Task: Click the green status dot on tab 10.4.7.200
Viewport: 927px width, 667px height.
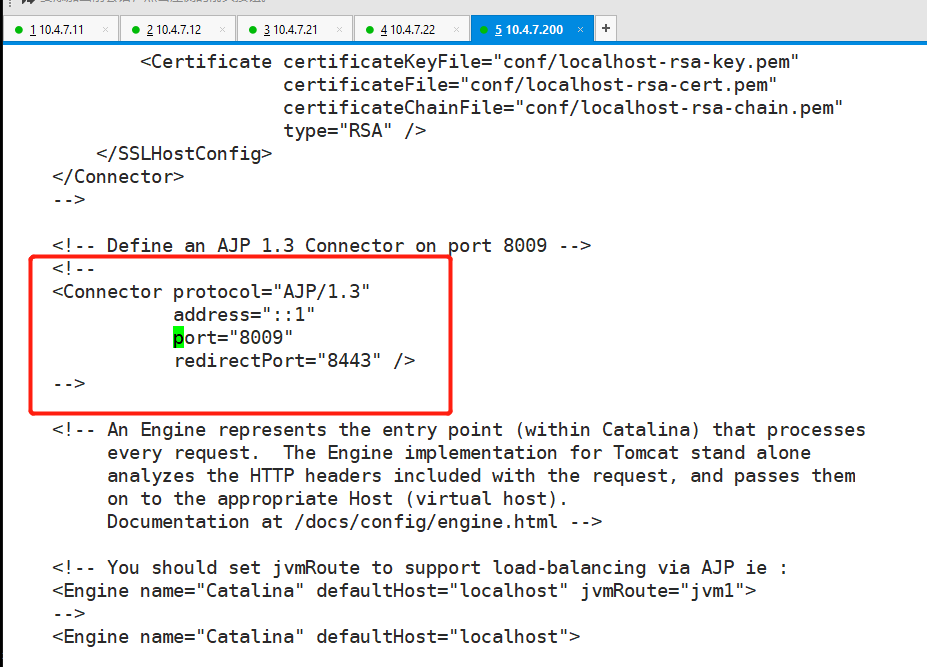Action: coord(484,30)
